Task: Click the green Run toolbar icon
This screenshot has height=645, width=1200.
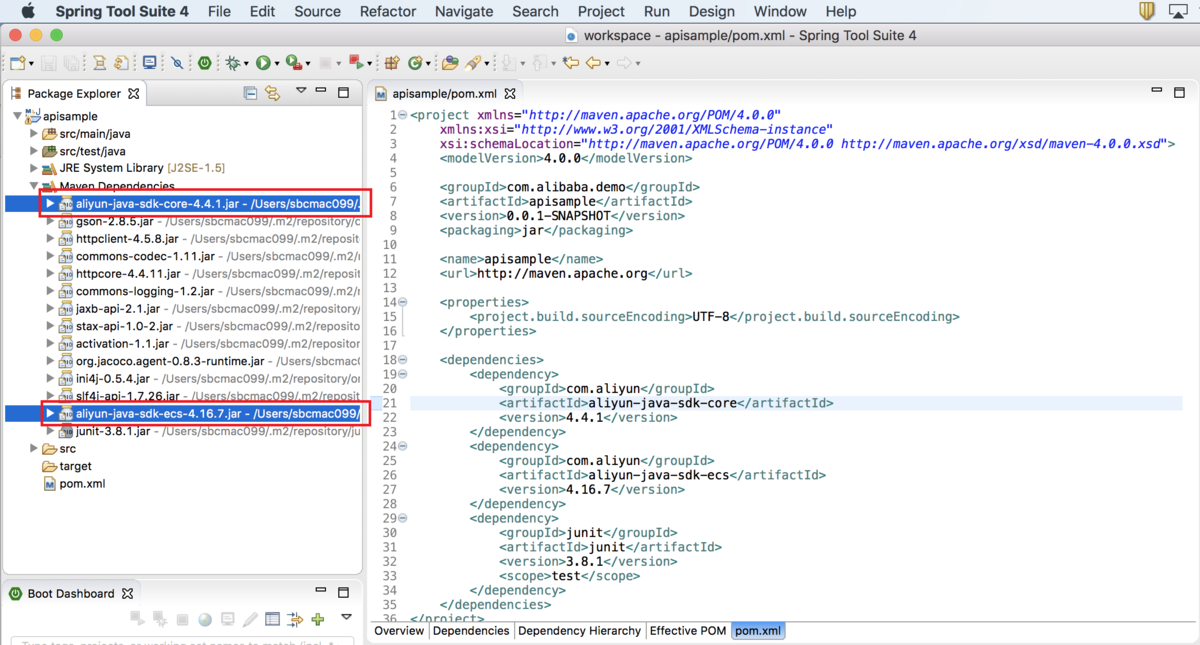Action: coord(264,63)
